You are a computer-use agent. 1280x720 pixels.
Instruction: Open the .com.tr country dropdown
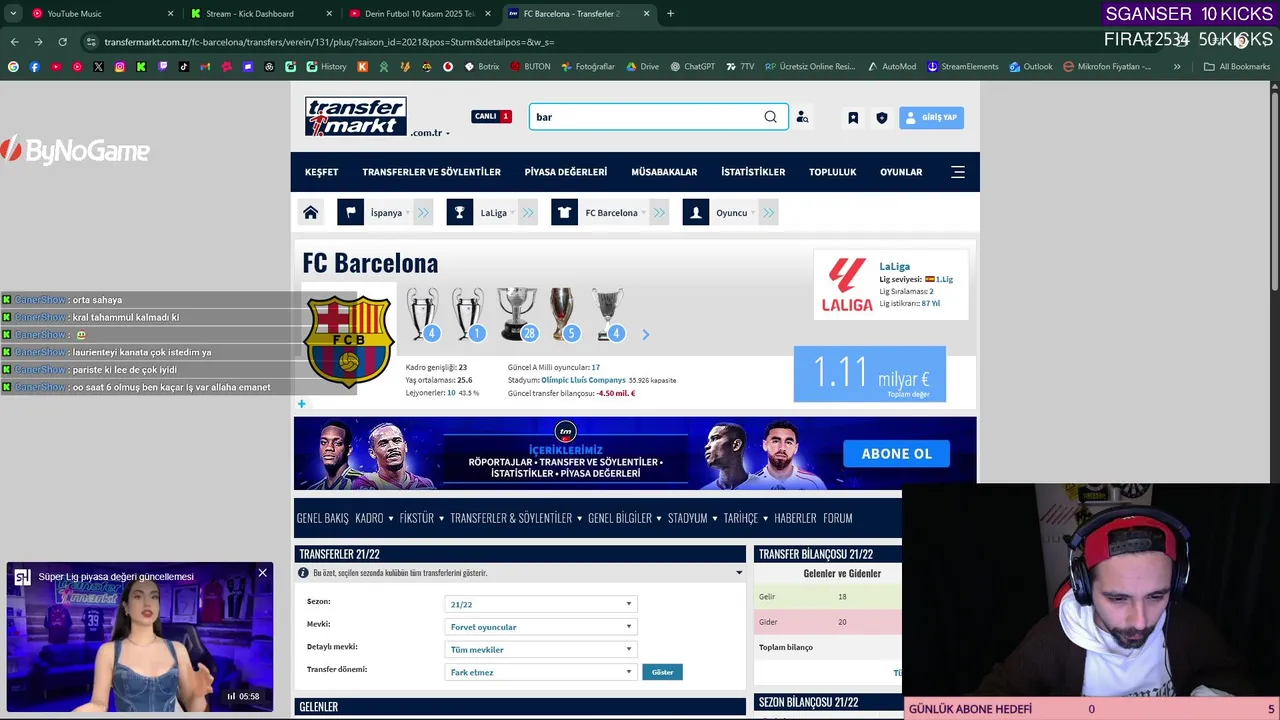[430, 133]
